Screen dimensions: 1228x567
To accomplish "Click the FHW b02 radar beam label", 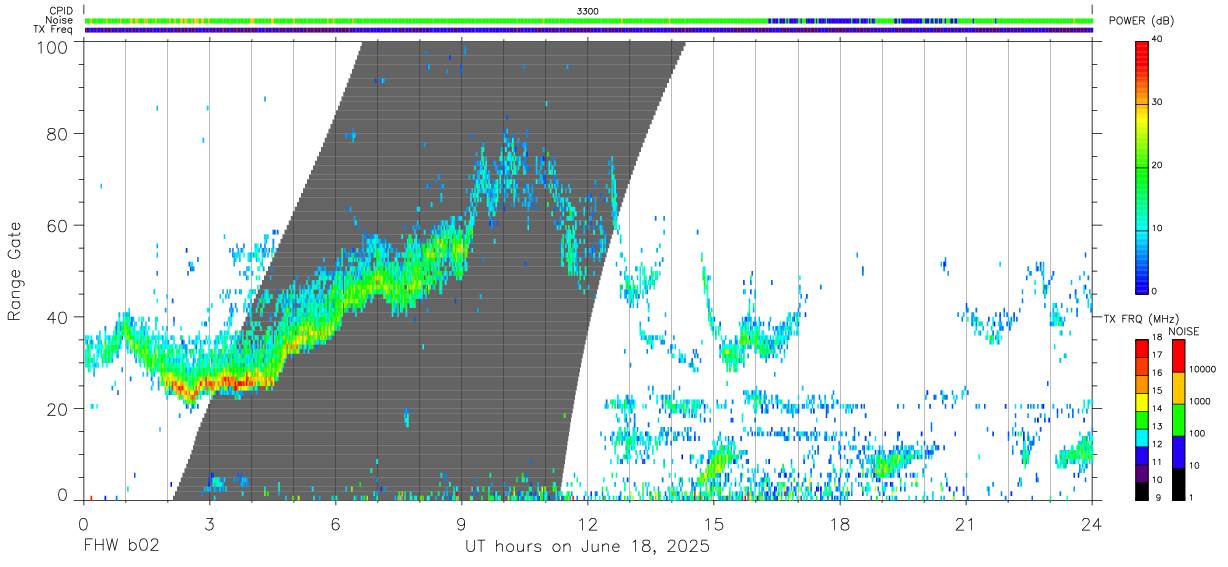I will point(121,546).
